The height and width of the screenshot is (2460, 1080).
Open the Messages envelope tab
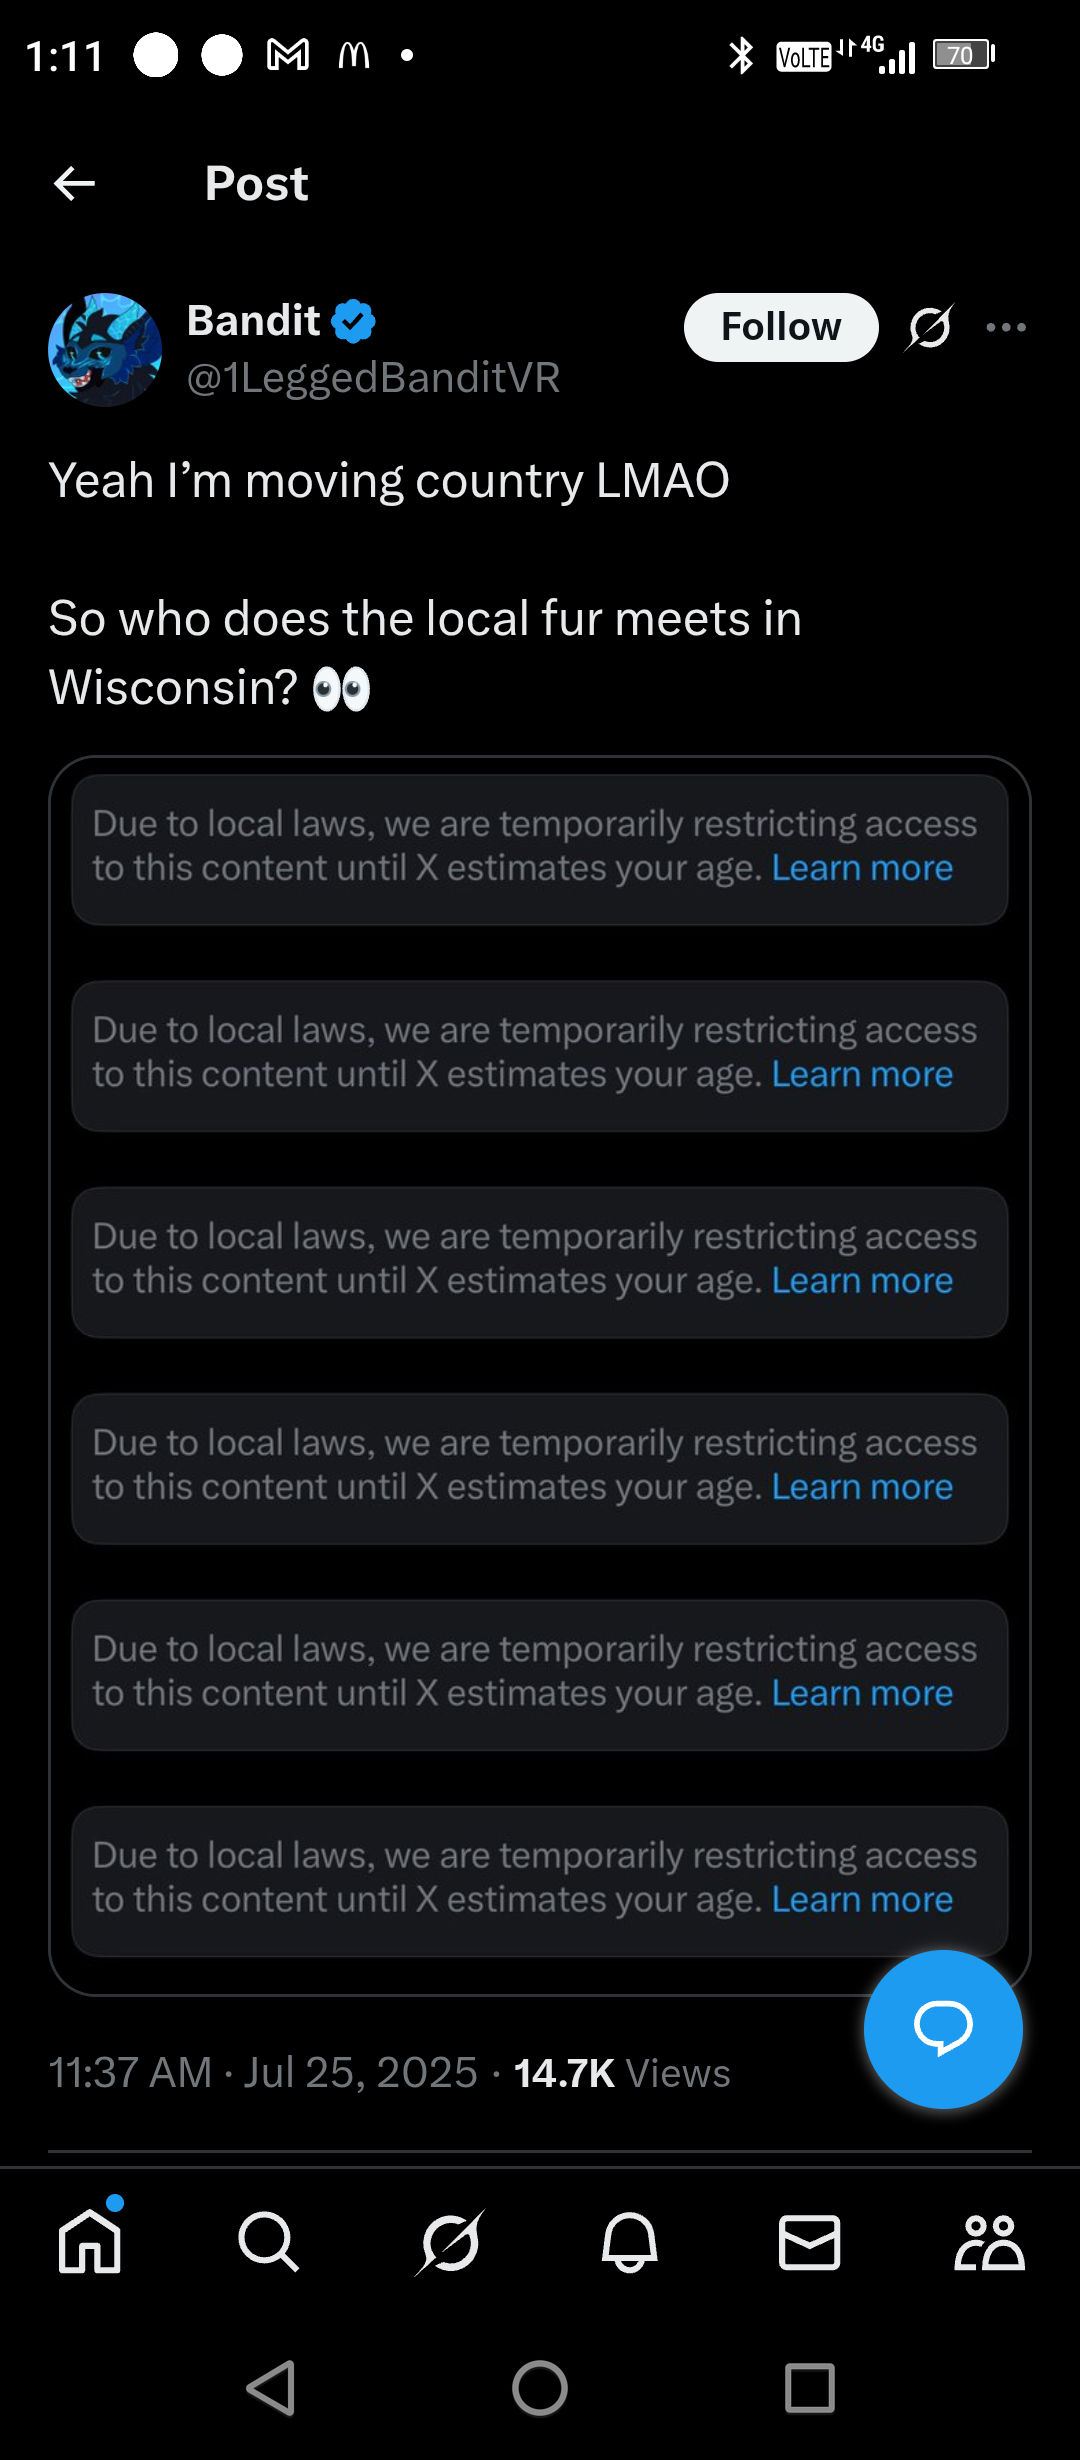point(810,2242)
